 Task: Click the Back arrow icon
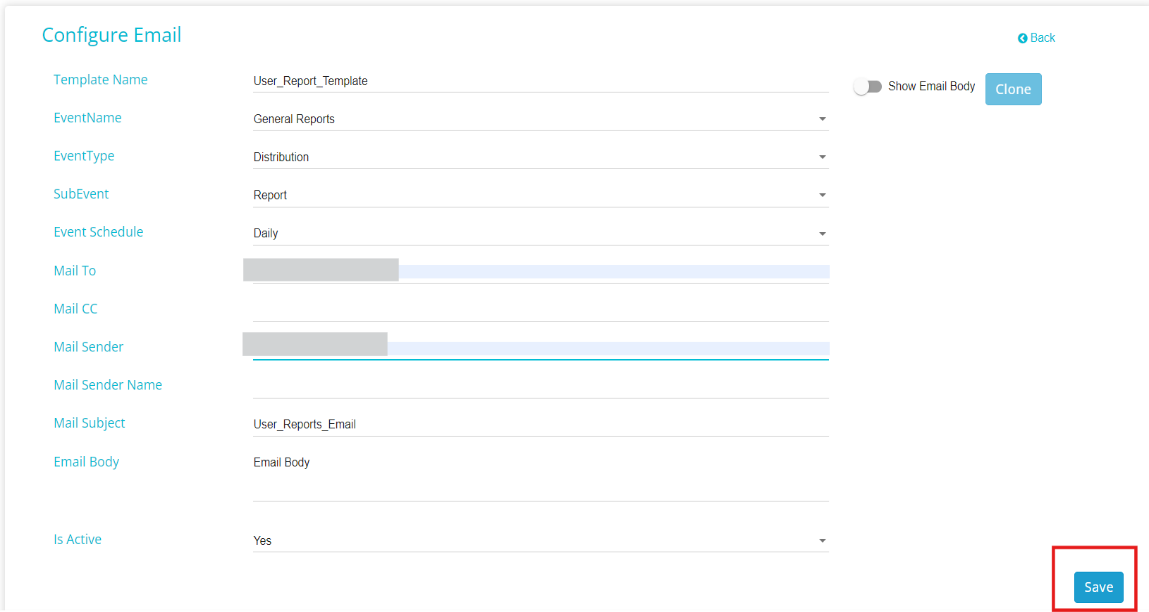tap(1022, 38)
